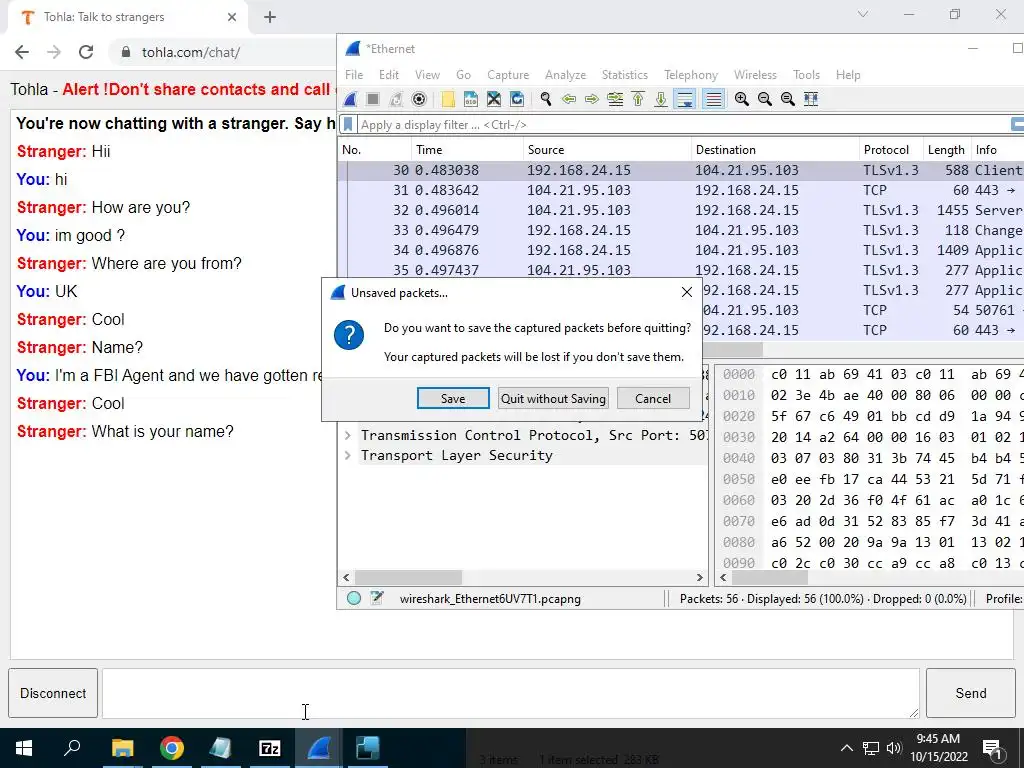Click packet details scrollbar right arrow
1024x768 pixels.
(699, 577)
